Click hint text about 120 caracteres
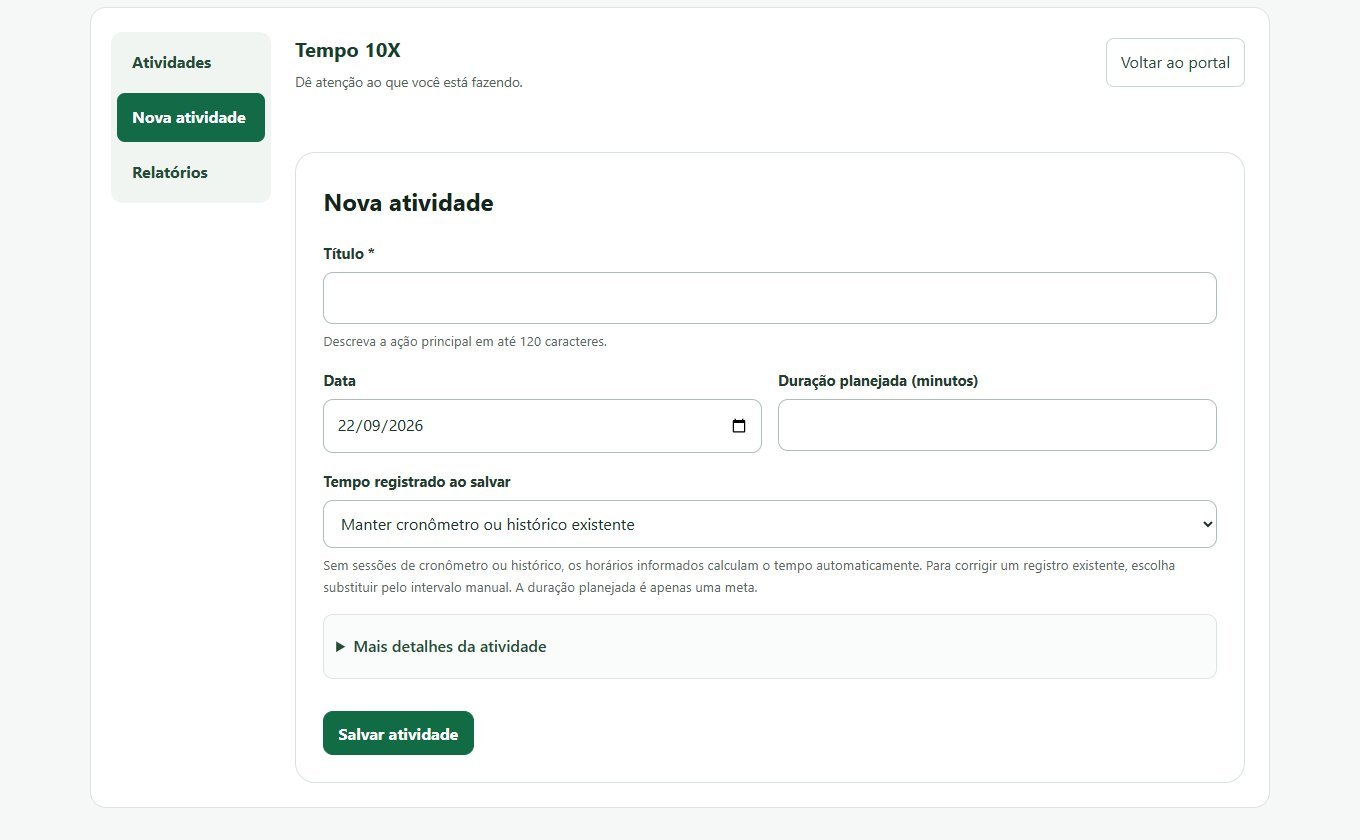 [465, 342]
